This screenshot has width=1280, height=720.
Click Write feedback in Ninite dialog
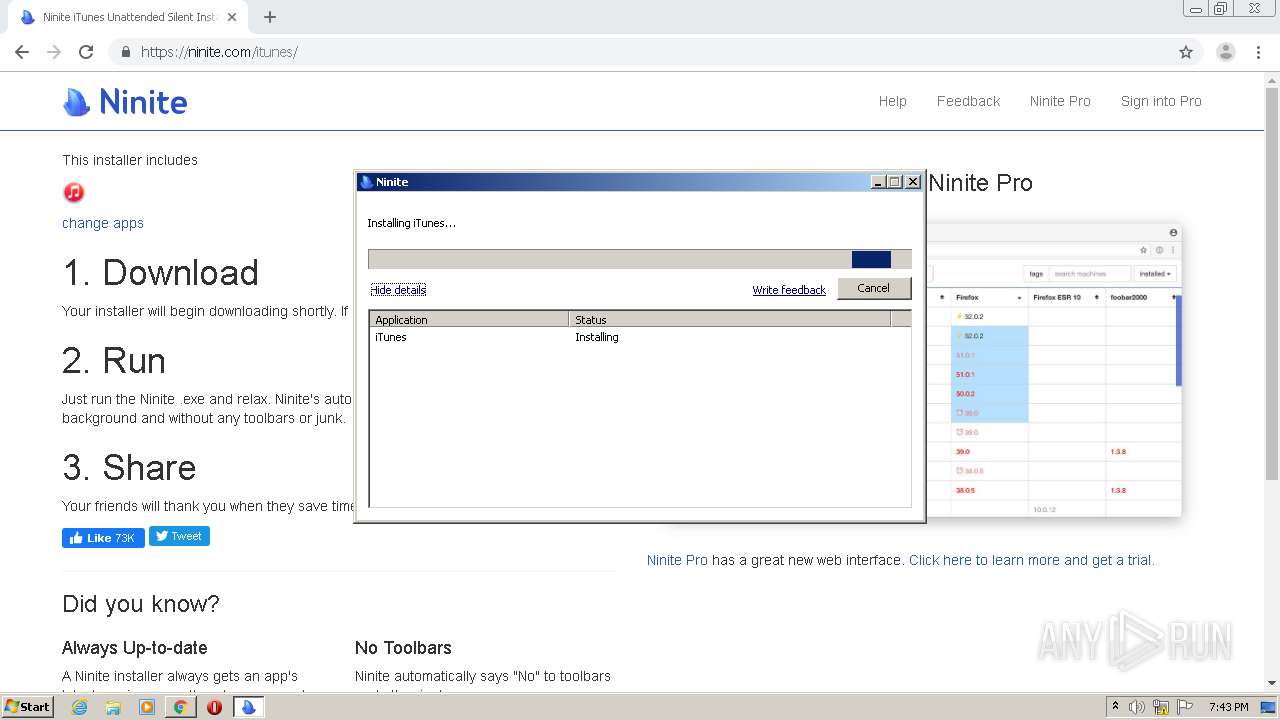789,290
